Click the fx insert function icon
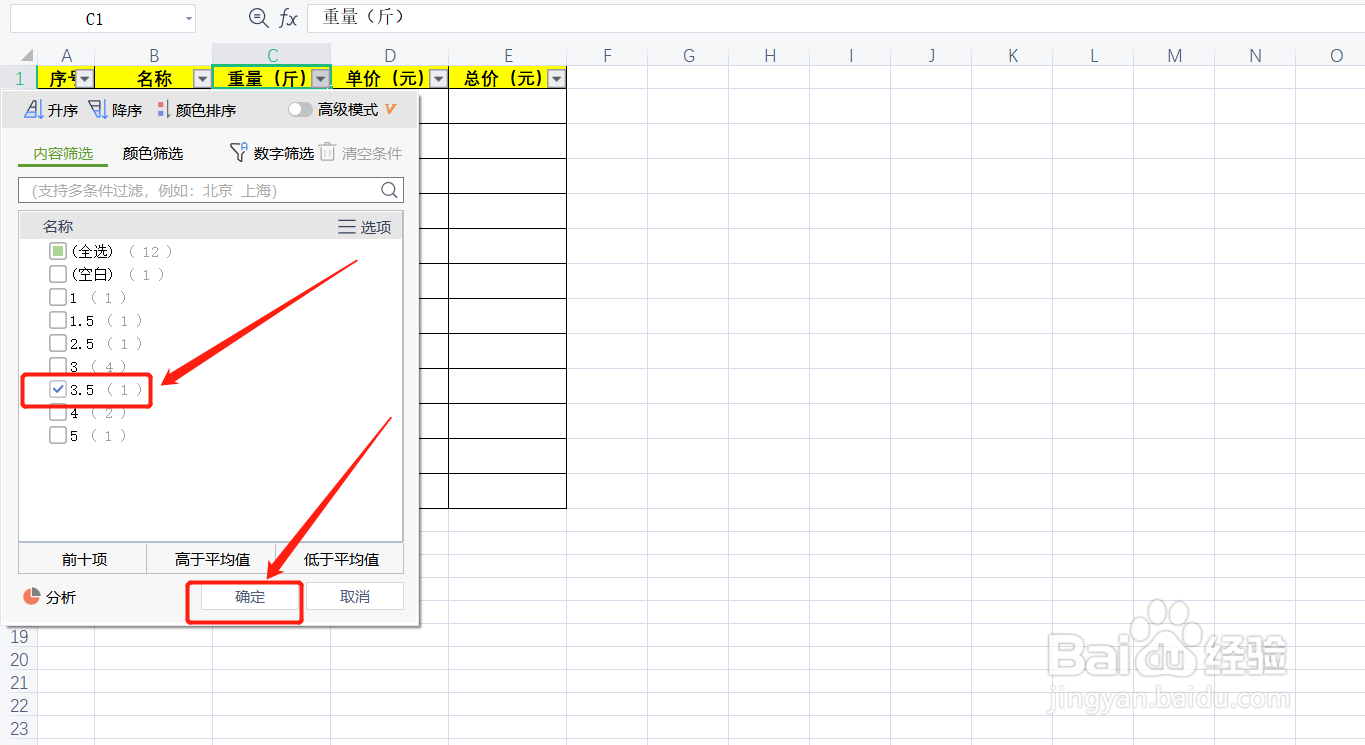The height and width of the screenshot is (745, 1365). (x=288, y=17)
